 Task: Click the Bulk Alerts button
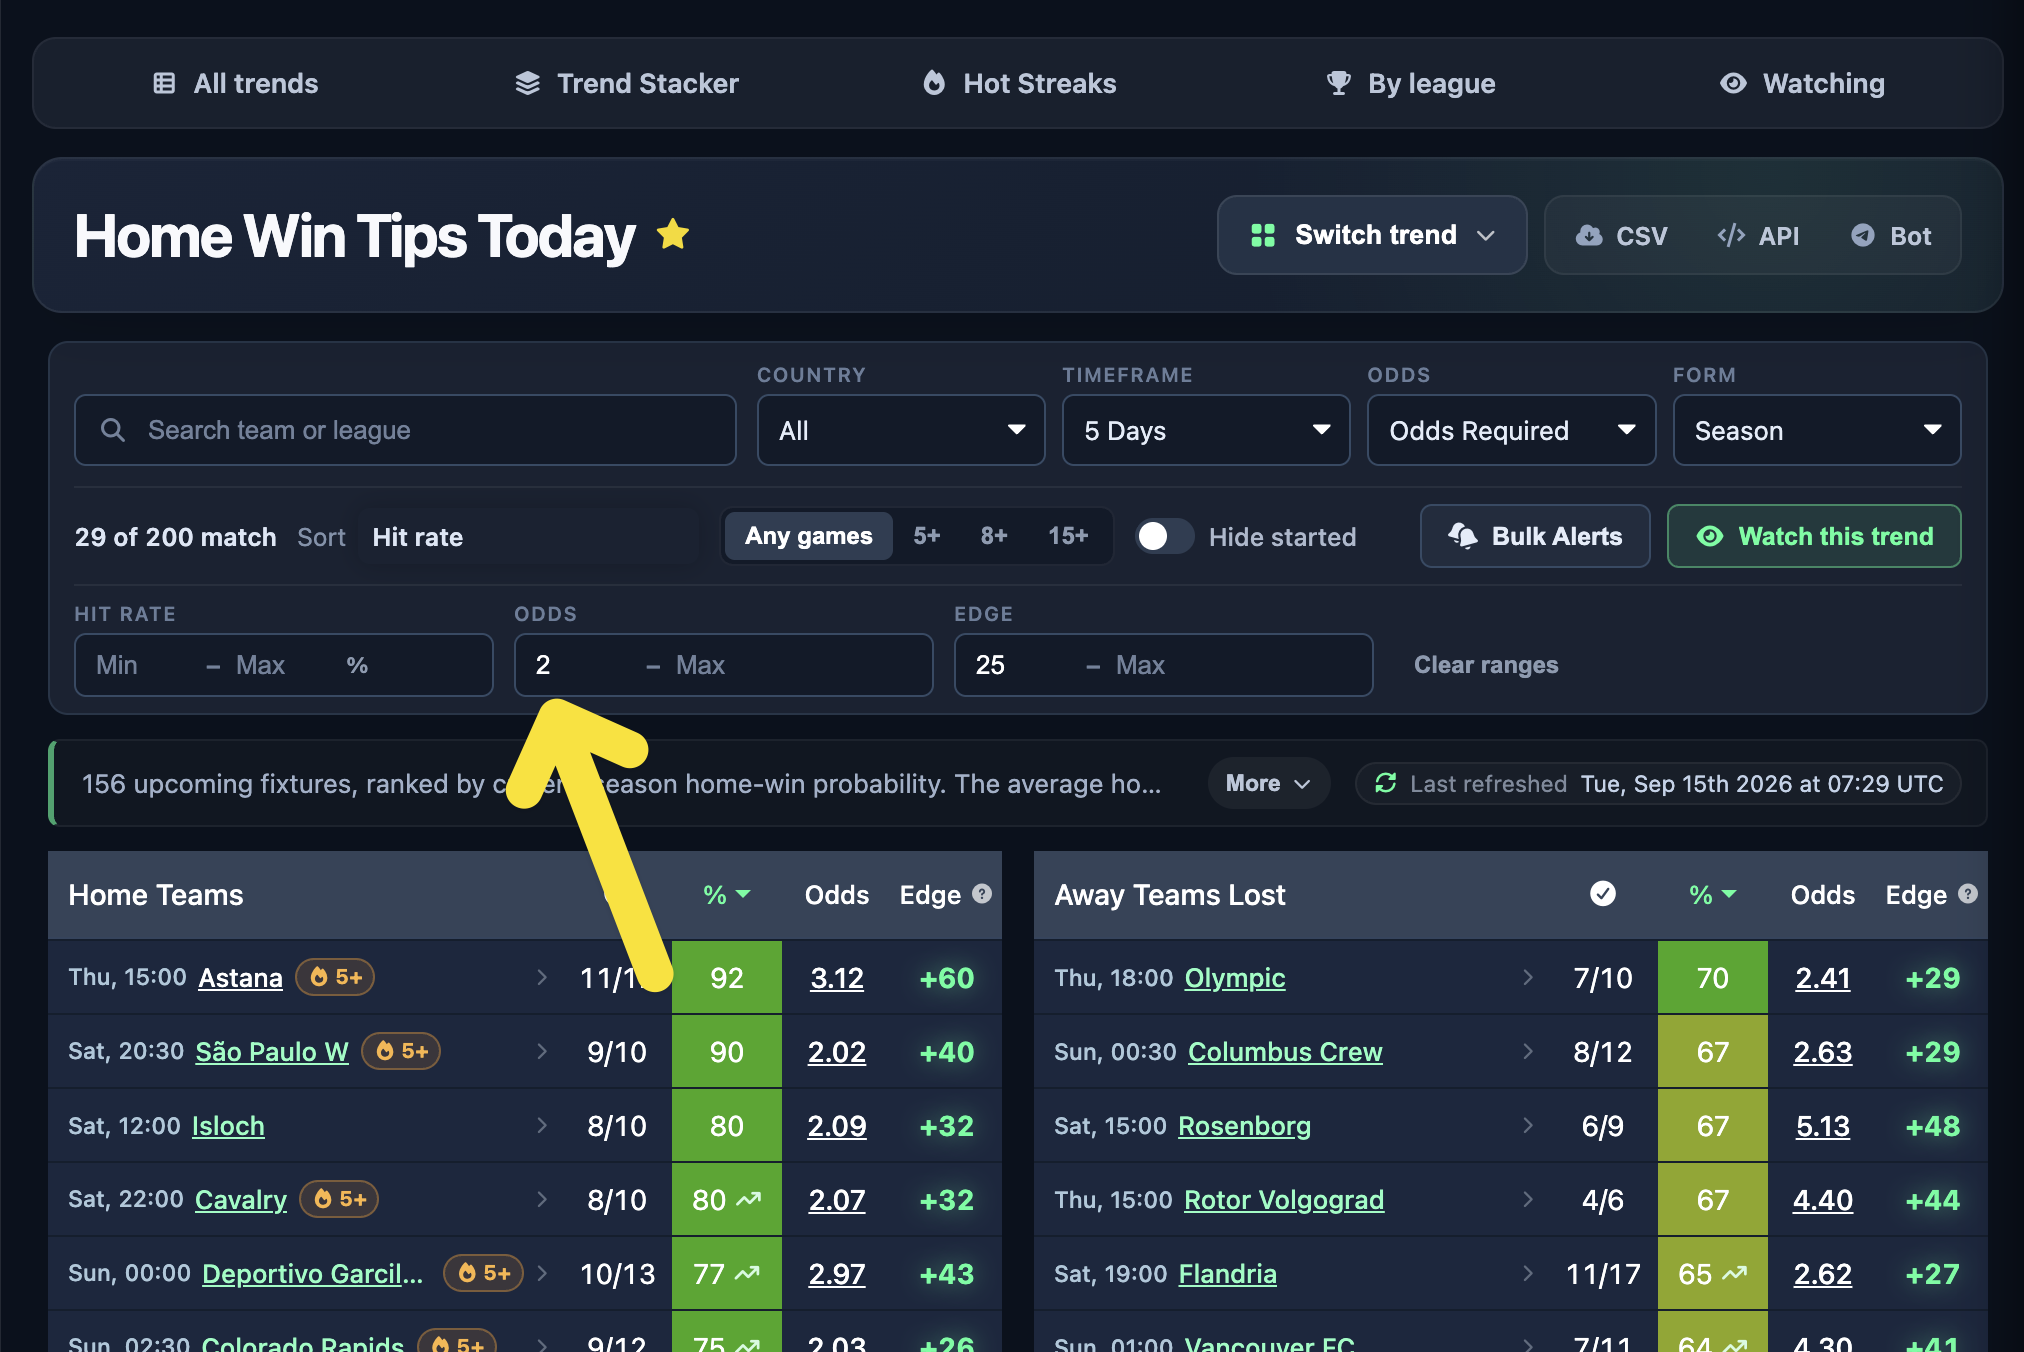point(1535,536)
